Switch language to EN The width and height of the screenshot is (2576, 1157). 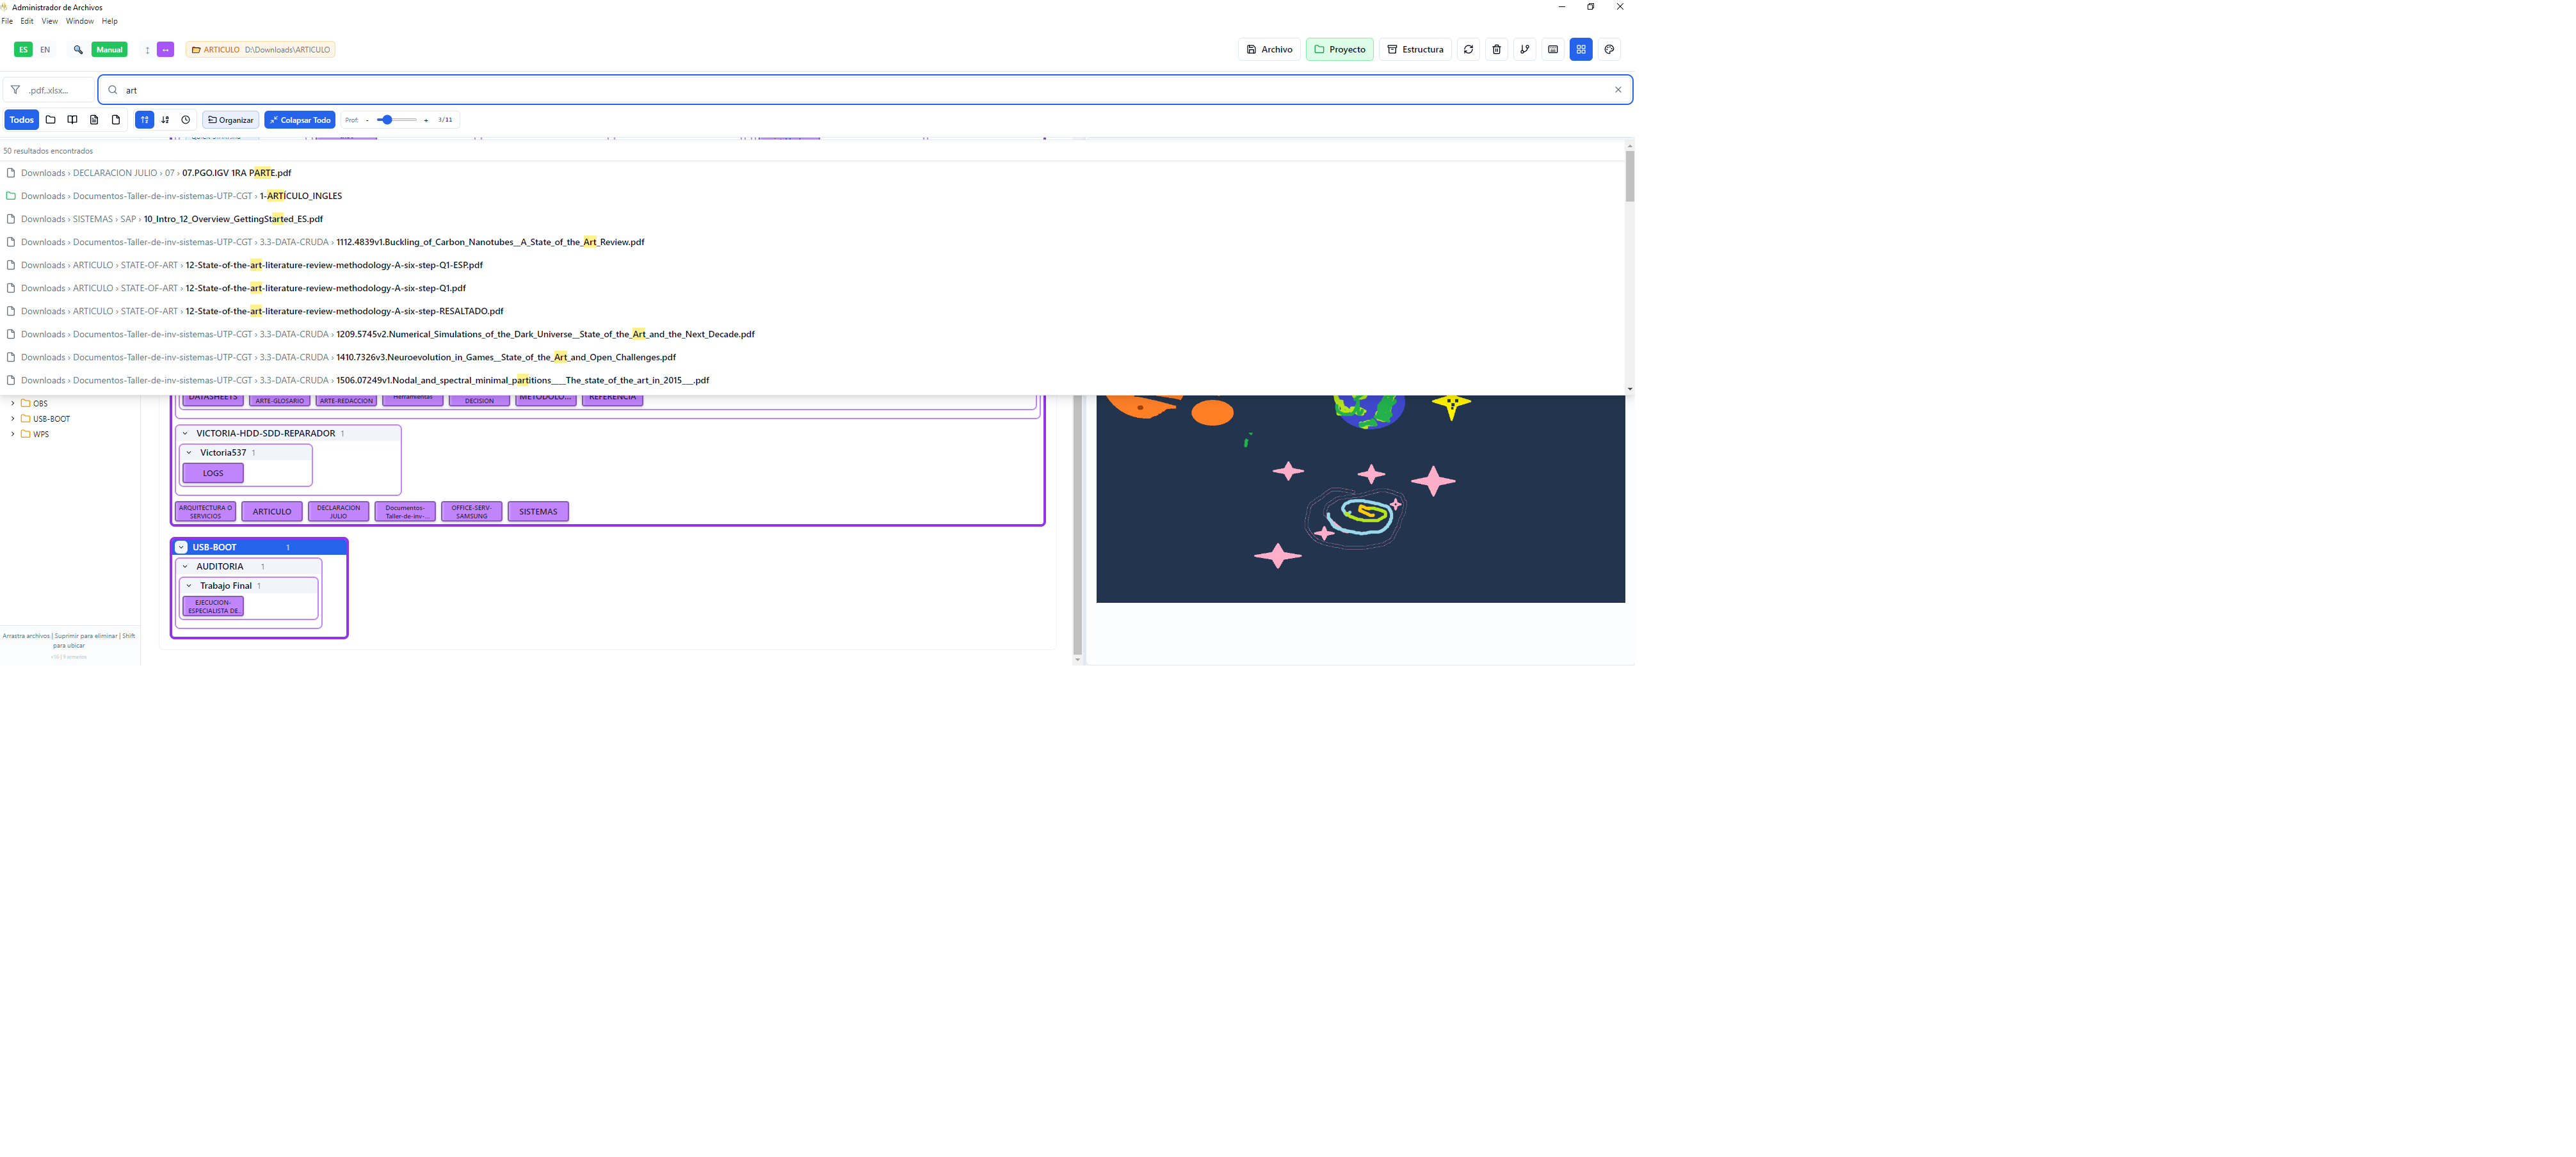pyautogui.click(x=45, y=49)
